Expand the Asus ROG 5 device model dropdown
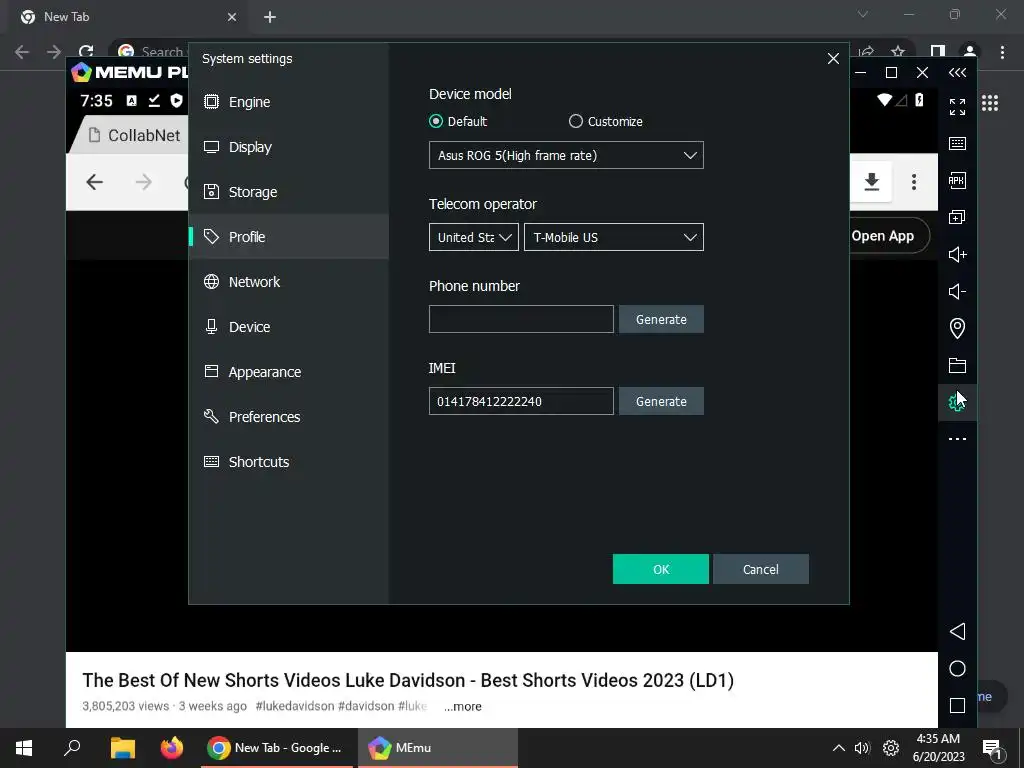 coord(566,155)
